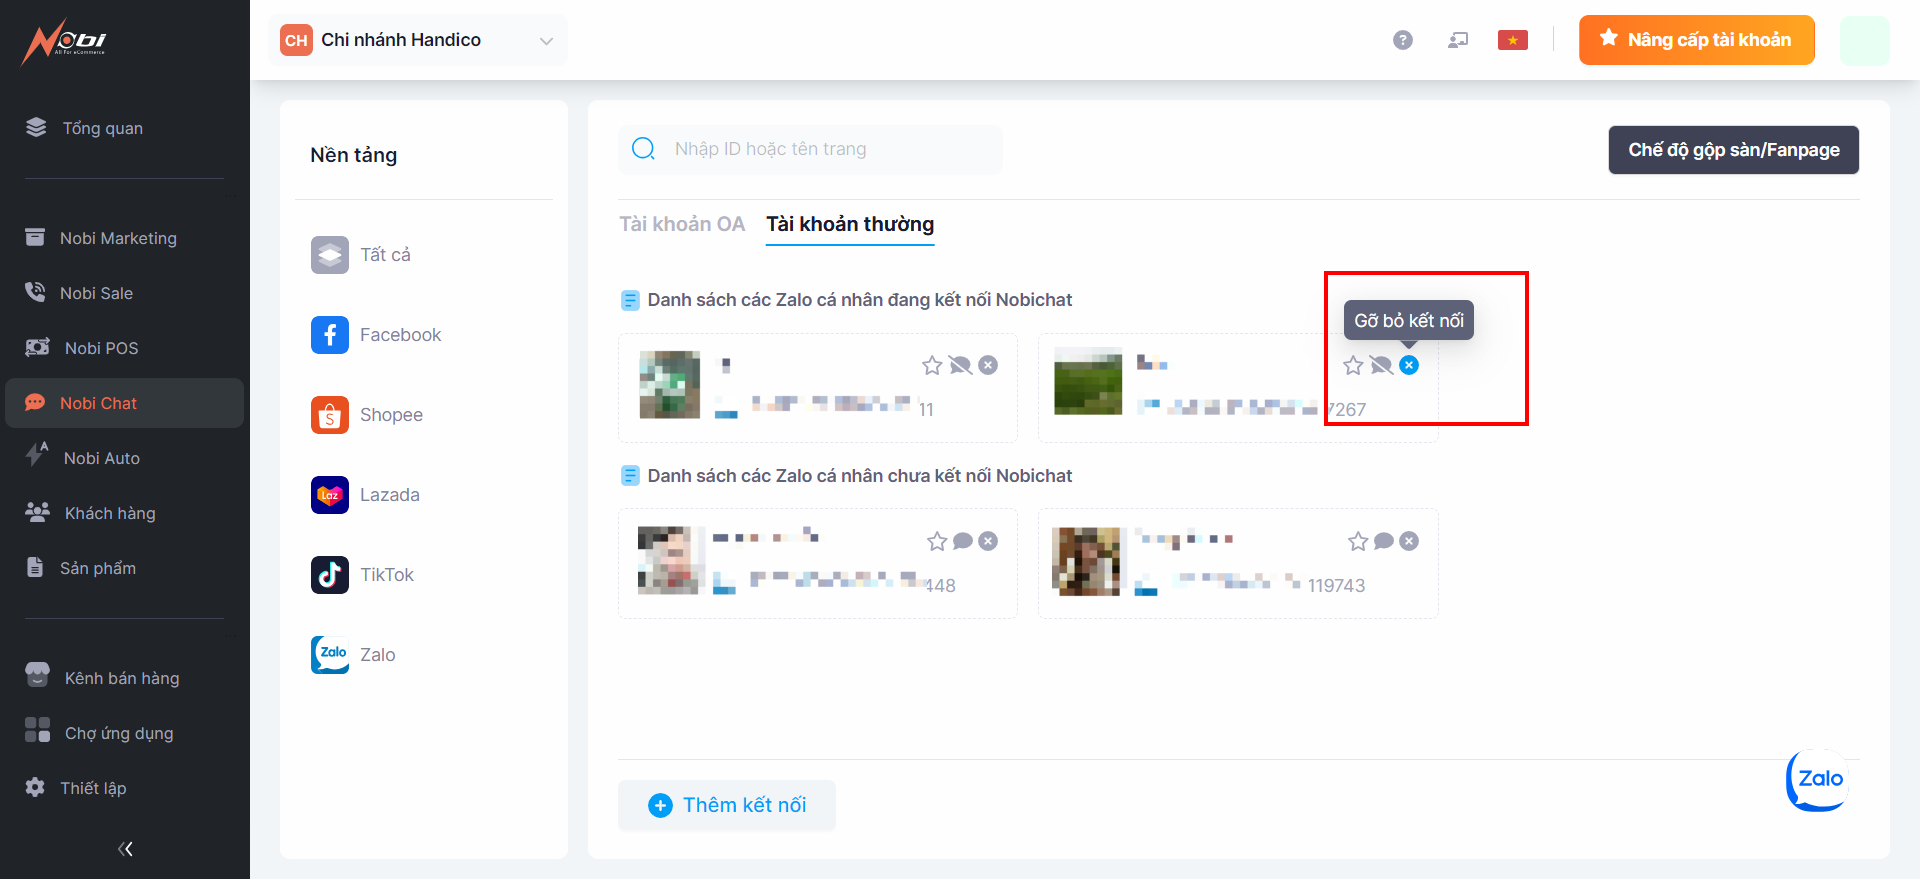Select the TikTok platform

[386, 575]
